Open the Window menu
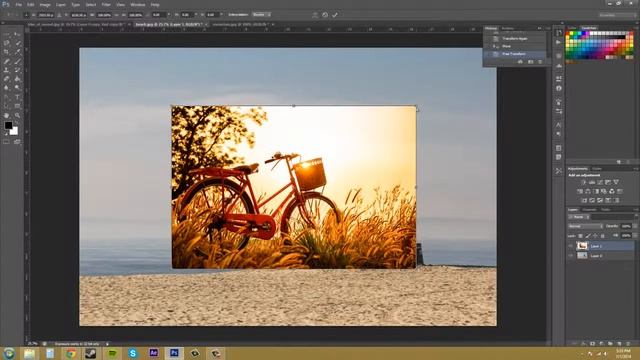 138,4
